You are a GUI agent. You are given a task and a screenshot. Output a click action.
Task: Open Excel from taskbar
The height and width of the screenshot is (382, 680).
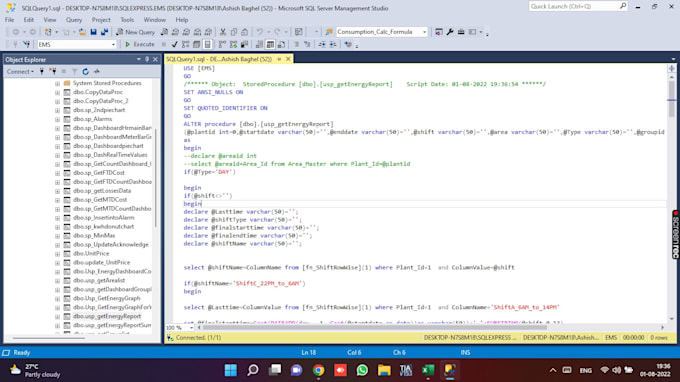coord(428,370)
